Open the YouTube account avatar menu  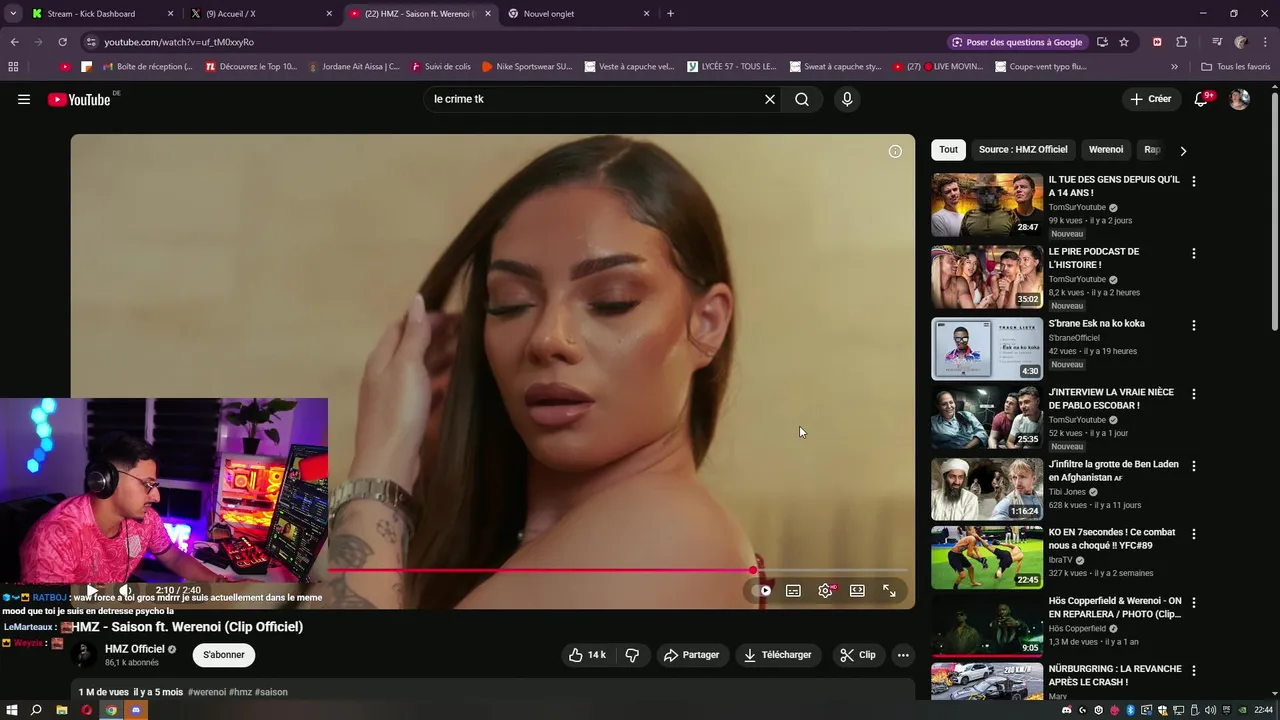pyautogui.click(x=1239, y=99)
